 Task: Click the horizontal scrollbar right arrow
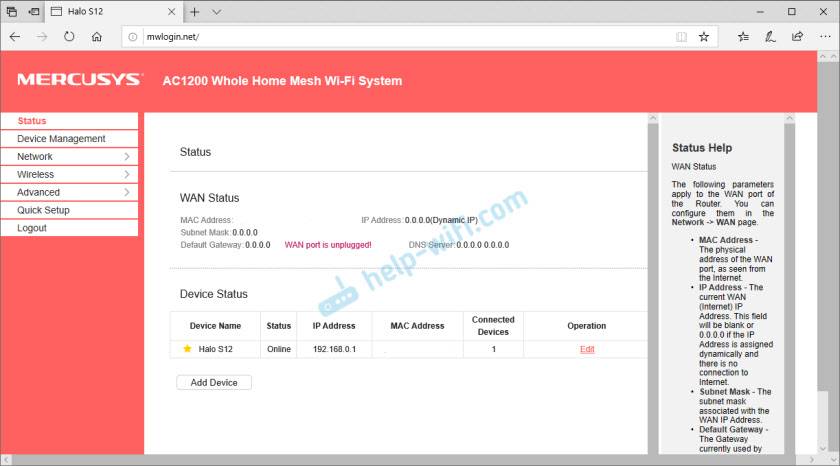click(x=812, y=460)
